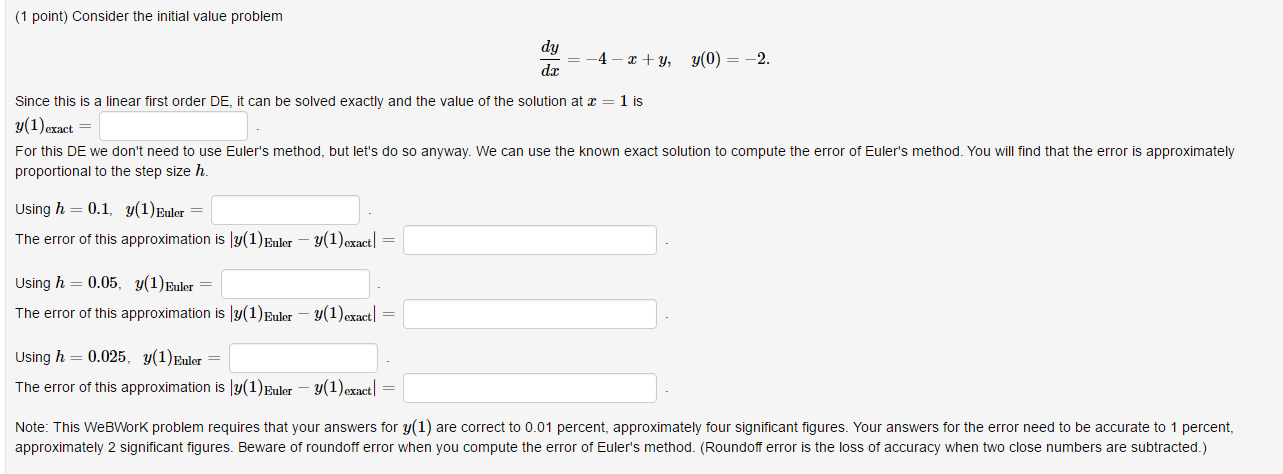Click the 'Using h = 0.1' label
This screenshot has width=1283, height=474.
110,210
